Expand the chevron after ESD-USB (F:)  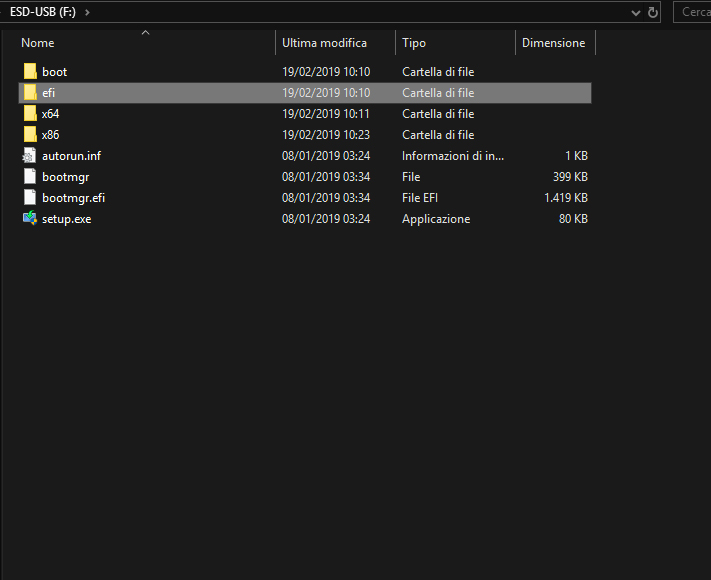point(87,12)
